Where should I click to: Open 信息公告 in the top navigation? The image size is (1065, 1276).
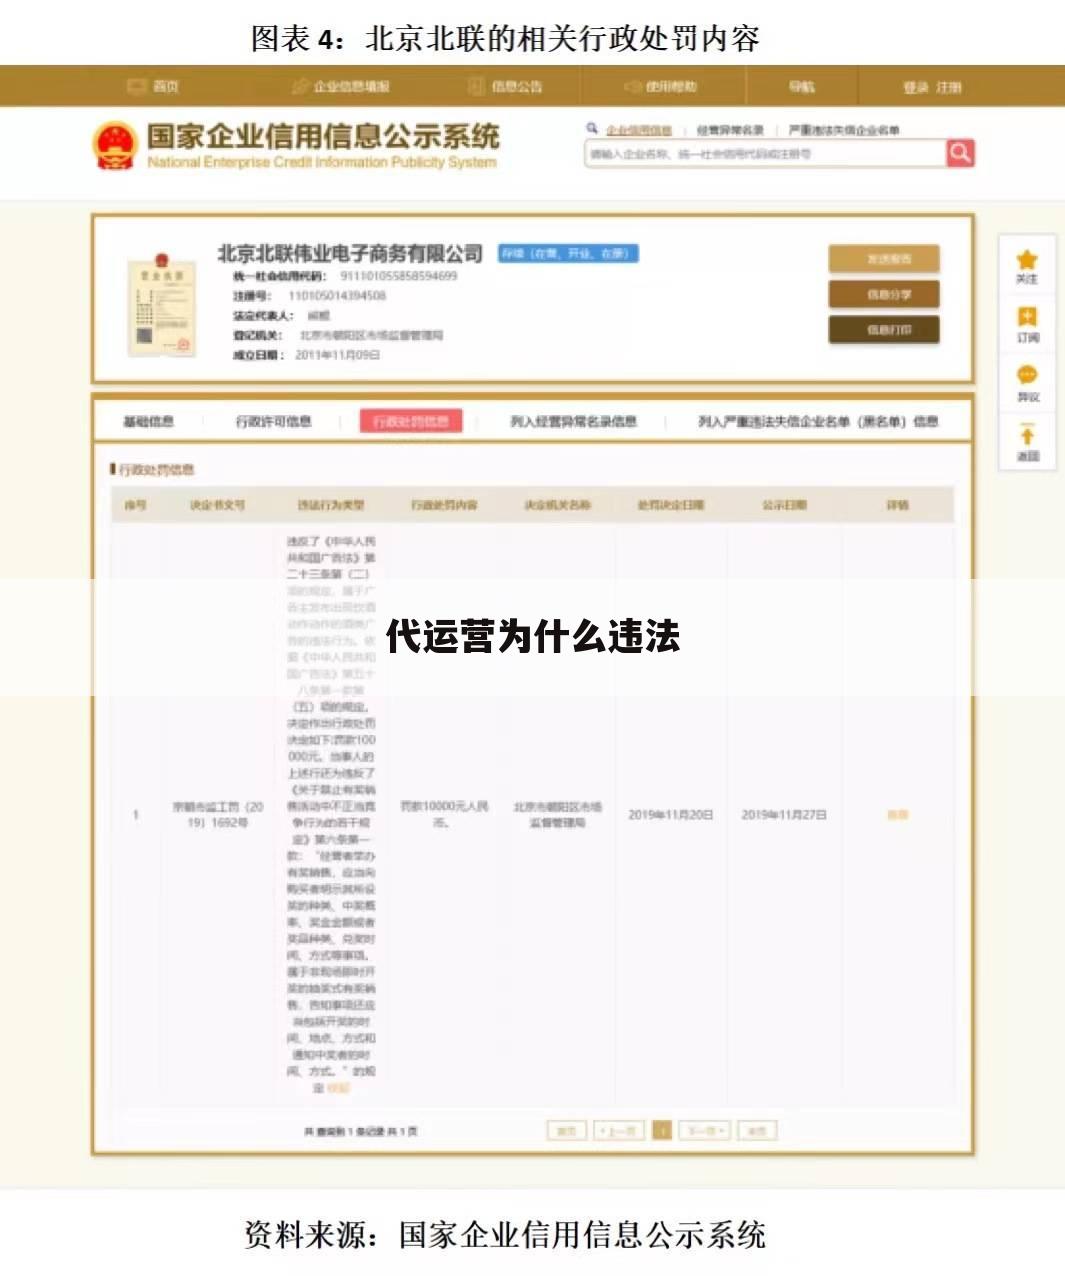(517, 87)
